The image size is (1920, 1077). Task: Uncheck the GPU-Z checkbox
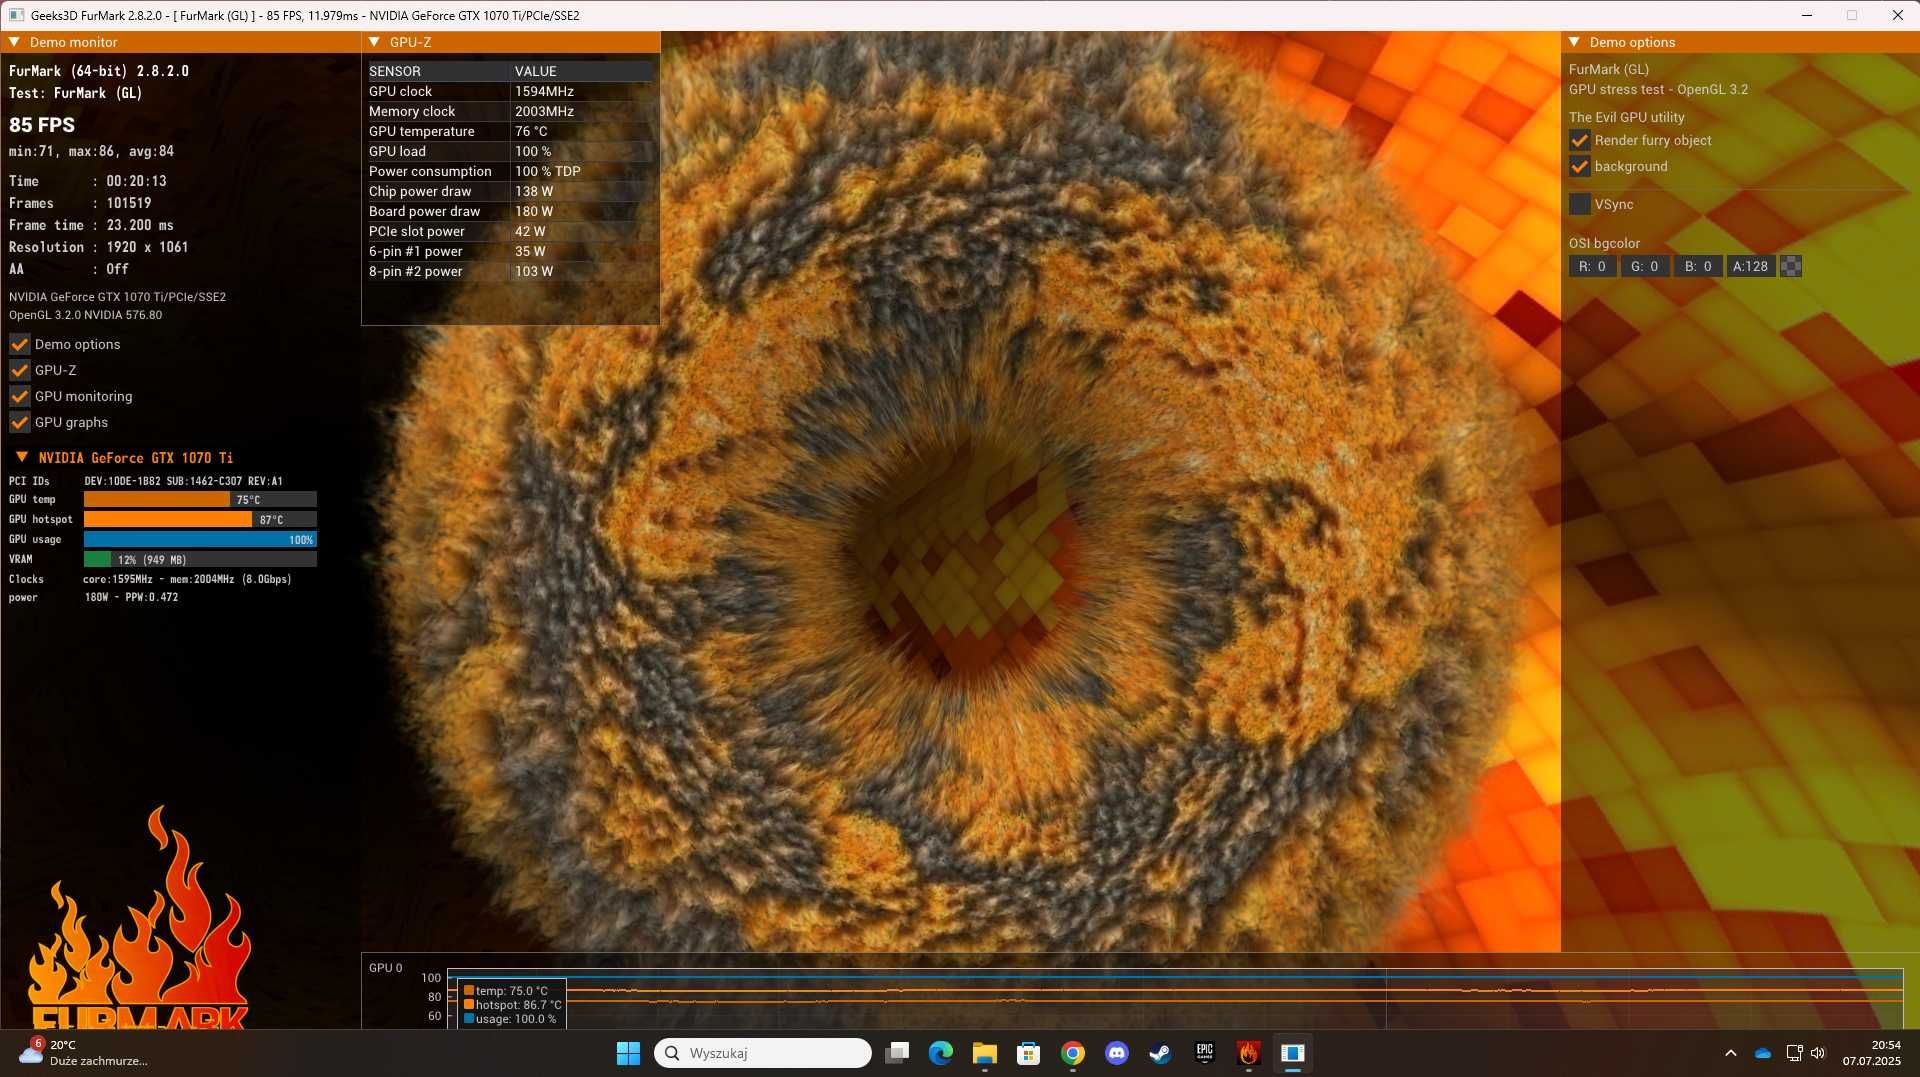coord(19,370)
